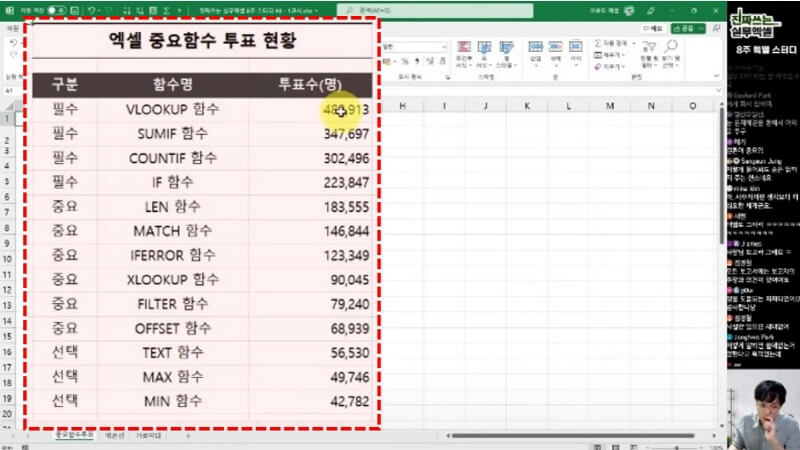
Task: Open the Fill dropdown in editing group
Action: click(609, 55)
